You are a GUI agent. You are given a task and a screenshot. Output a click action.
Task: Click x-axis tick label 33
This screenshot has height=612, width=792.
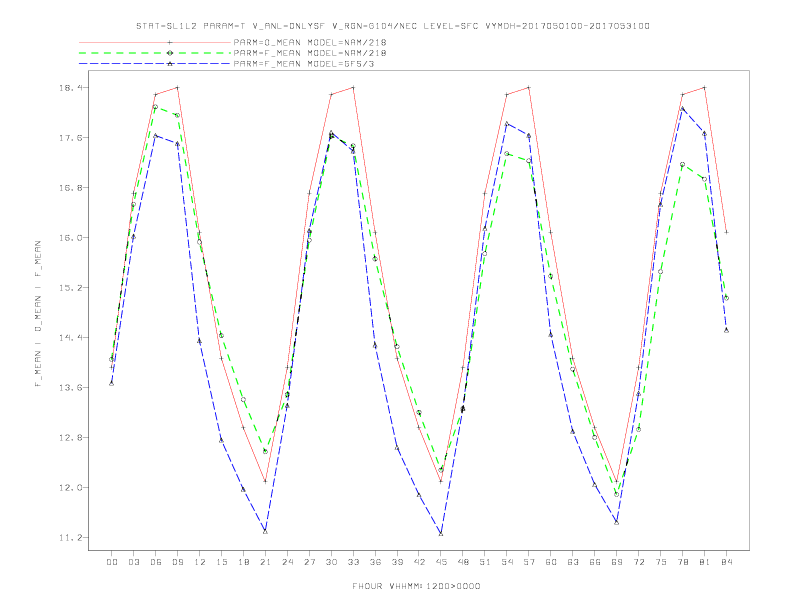click(x=353, y=562)
